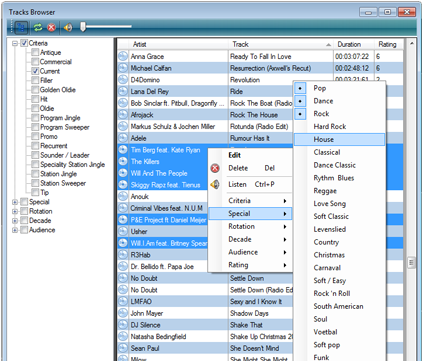Screen dimensions: 423x361
Task: Click the red delete icon in toolbar
Action: [x=52, y=27]
